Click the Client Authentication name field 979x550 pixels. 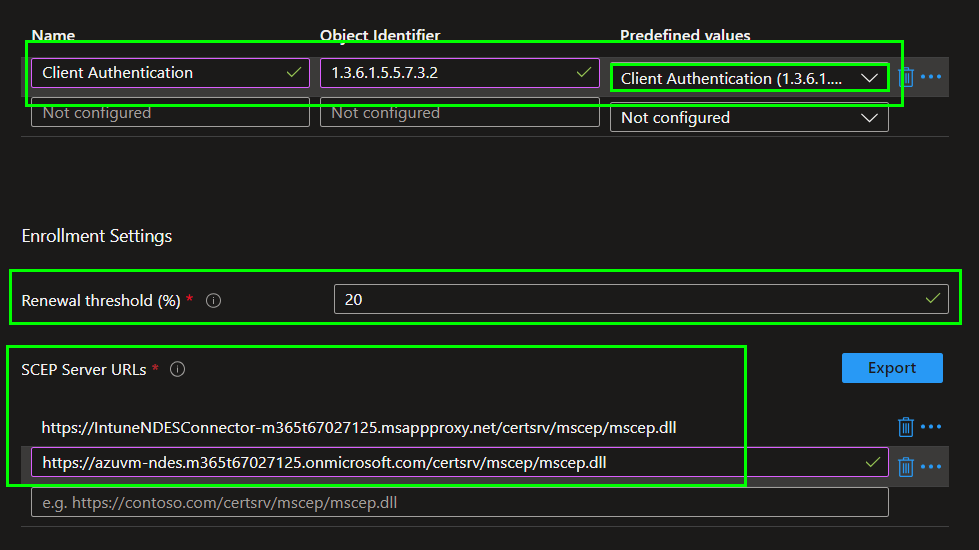[x=160, y=73]
